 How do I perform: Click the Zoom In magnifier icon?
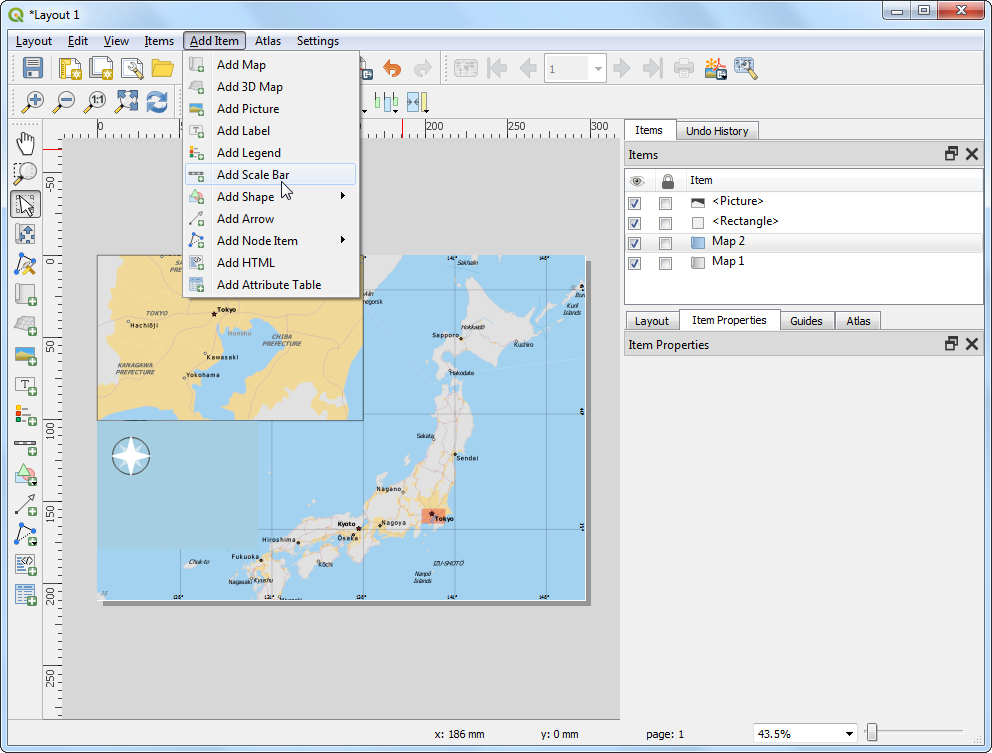pos(34,101)
